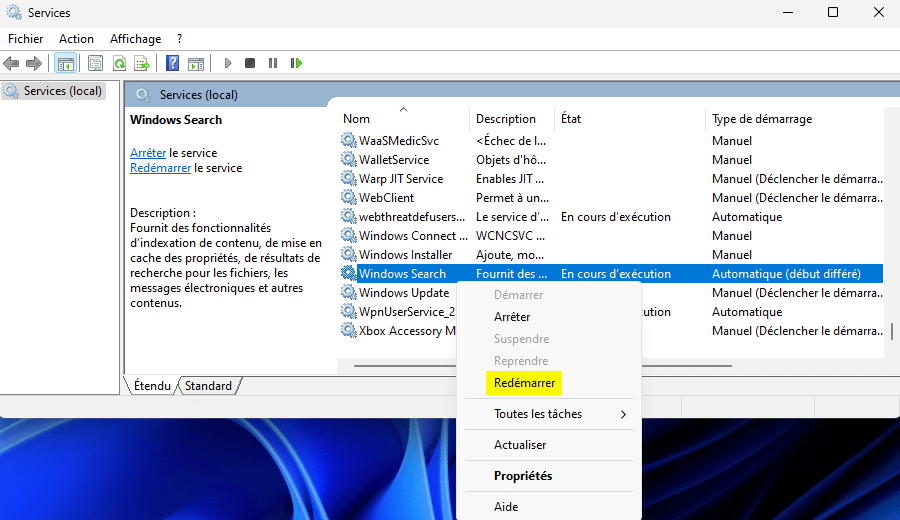Click webthreatdefusers 'En cours d'exécution' status

tap(616, 216)
